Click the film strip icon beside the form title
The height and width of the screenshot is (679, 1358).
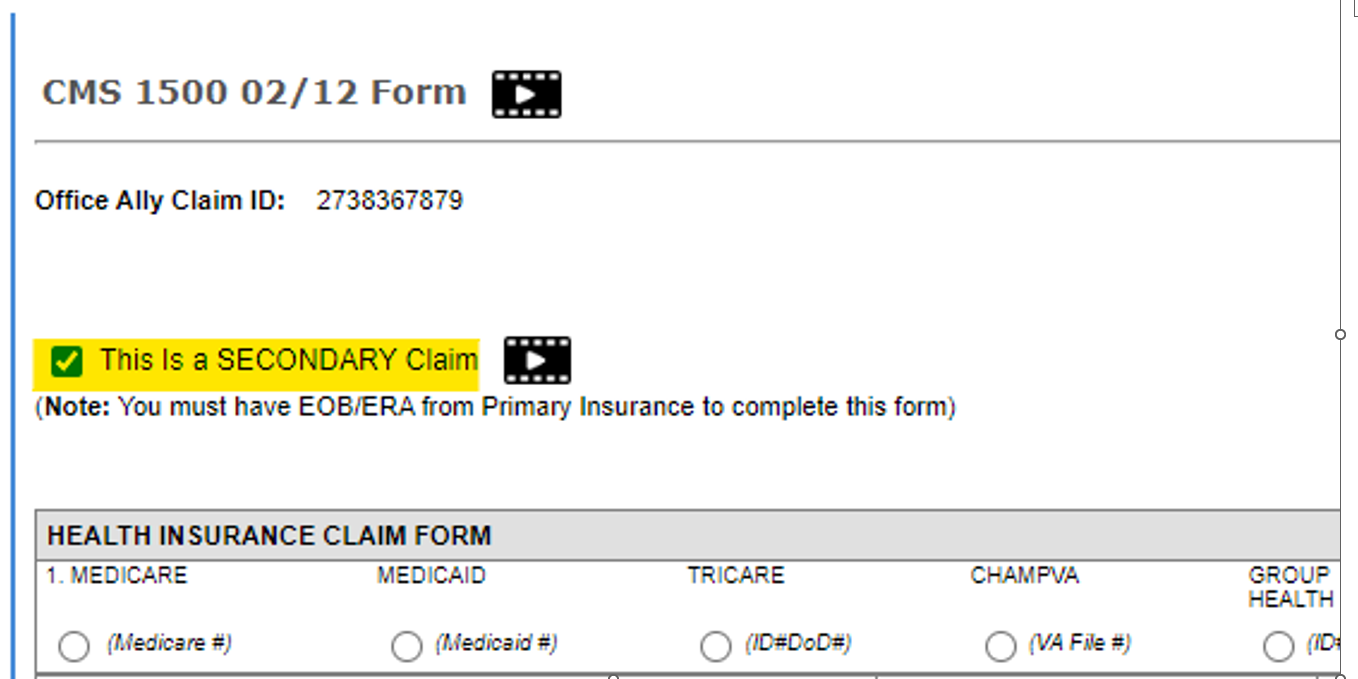[x=529, y=93]
